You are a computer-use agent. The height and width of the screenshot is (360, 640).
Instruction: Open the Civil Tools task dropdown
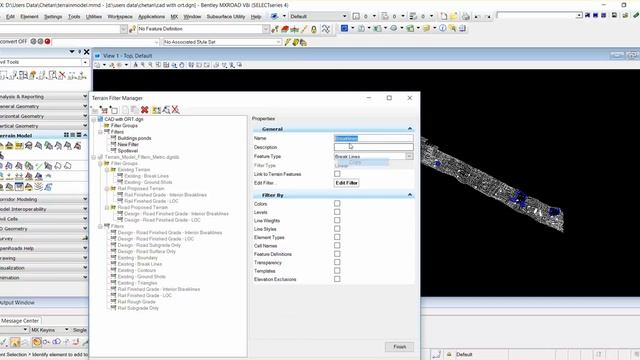85,62
